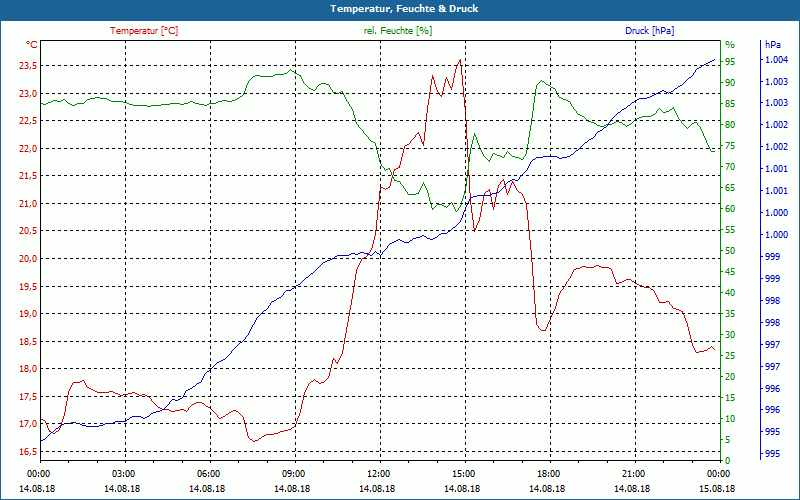Click the 75 humidity tick label
This screenshot has width=800, height=500.
(730, 146)
